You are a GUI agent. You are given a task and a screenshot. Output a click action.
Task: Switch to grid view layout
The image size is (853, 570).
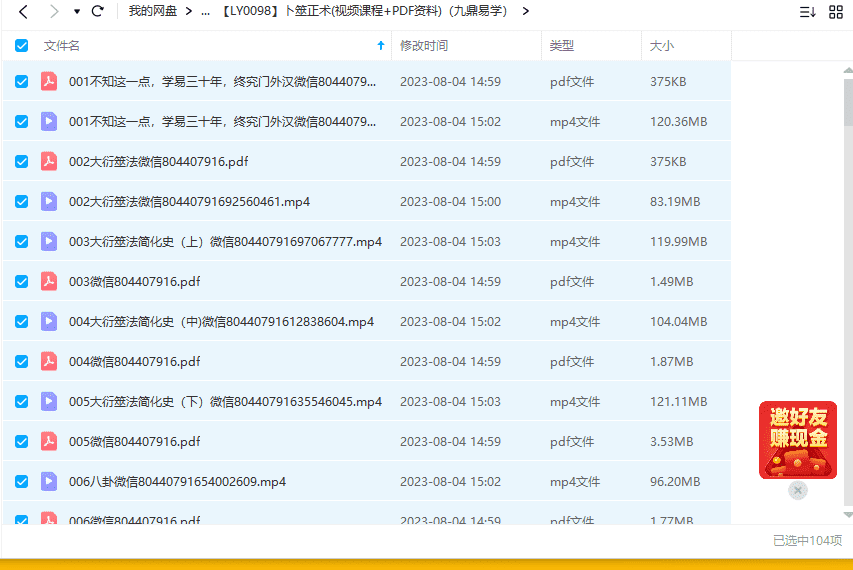click(836, 12)
